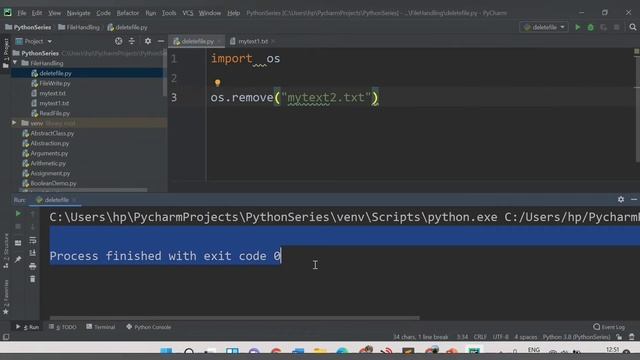Open Project panel gear options

point(148,41)
